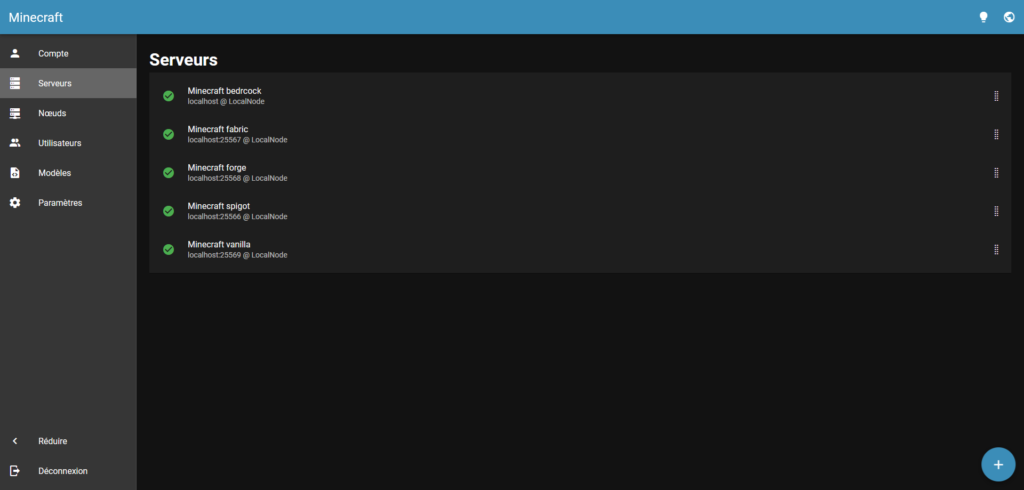
Task: Select the Serveurs menu item
Action: click(55, 83)
